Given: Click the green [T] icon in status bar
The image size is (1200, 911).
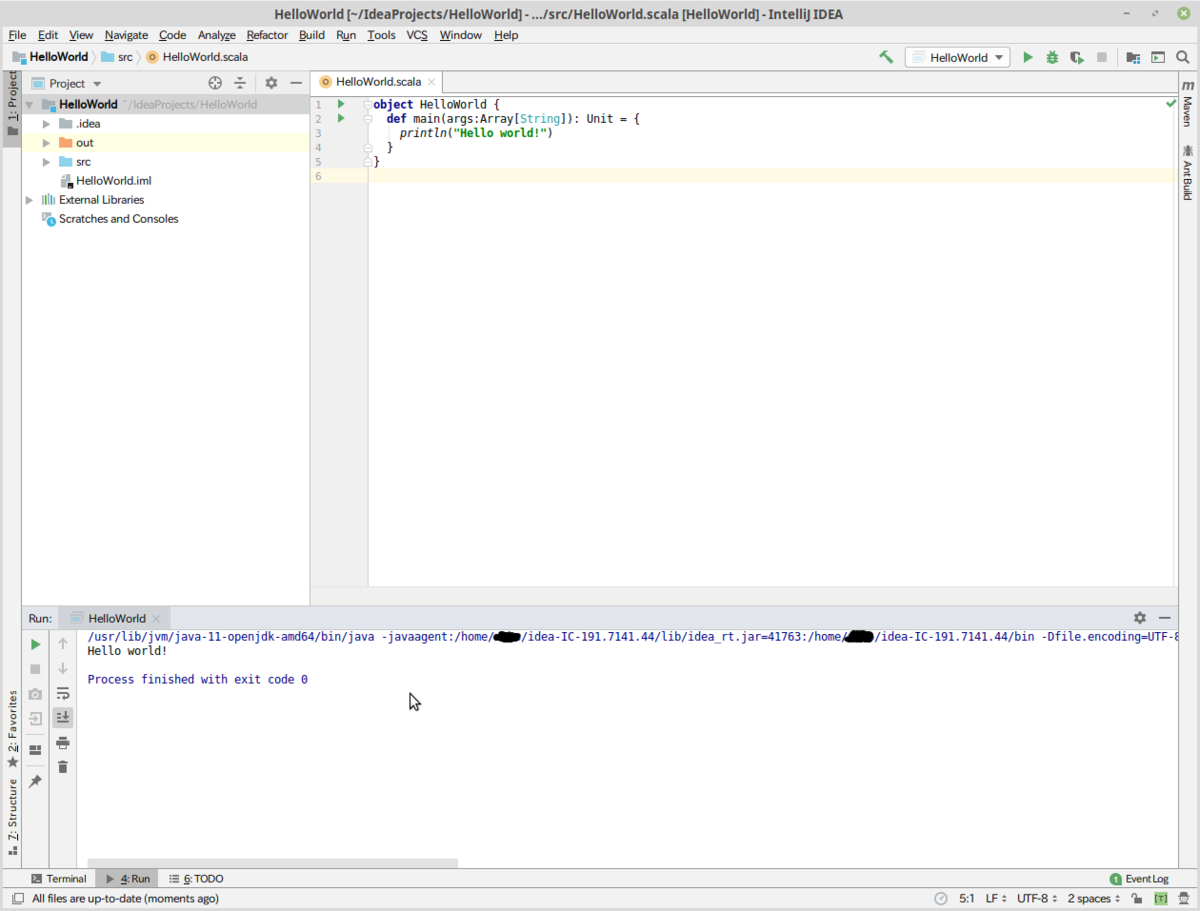Looking at the screenshot, I should point(1161,898).
